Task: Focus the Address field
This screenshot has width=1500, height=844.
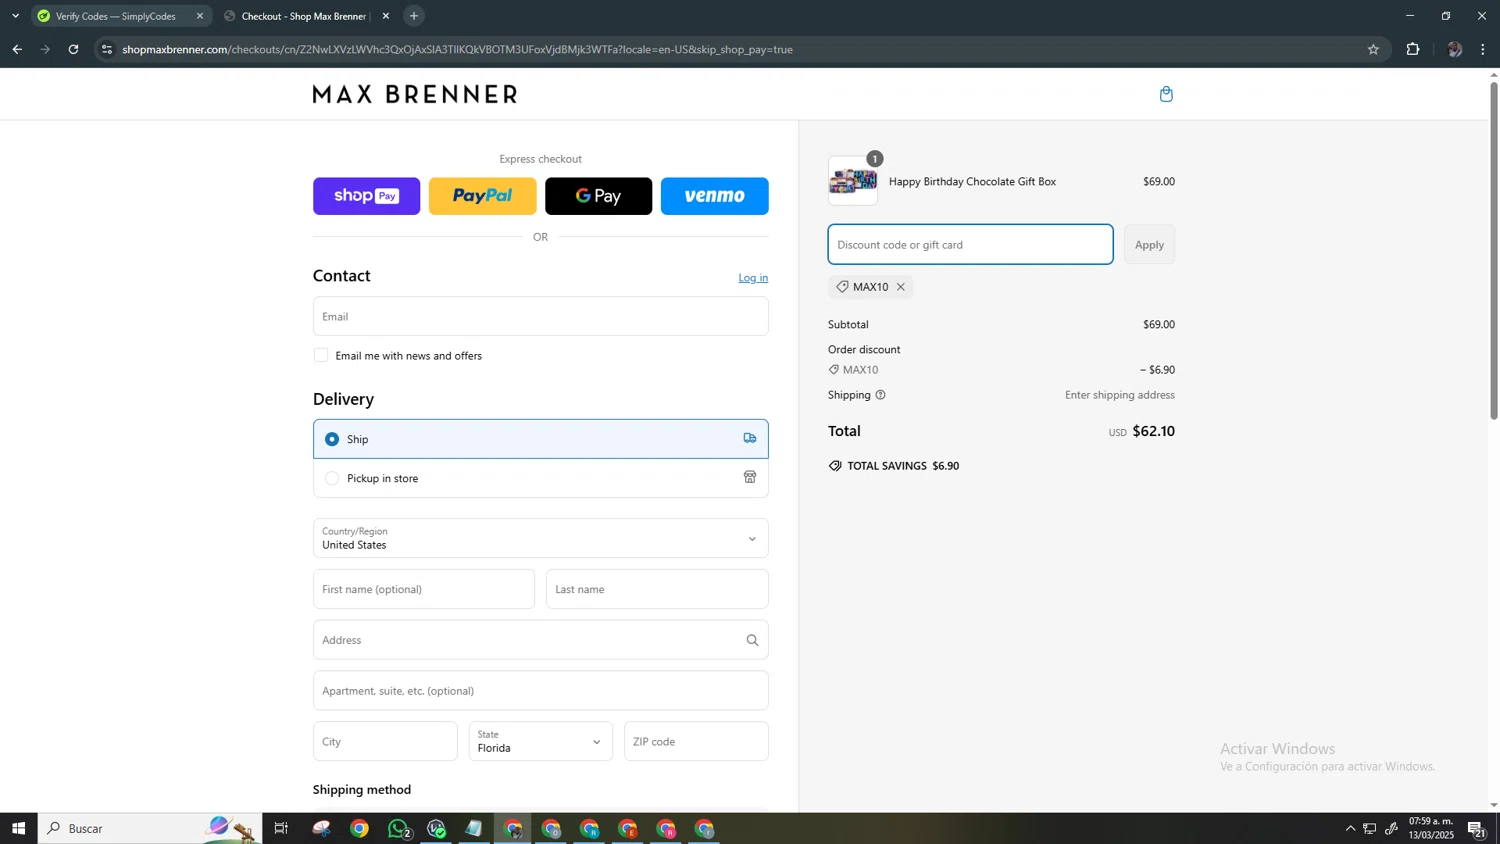Action: coord(541,640)
